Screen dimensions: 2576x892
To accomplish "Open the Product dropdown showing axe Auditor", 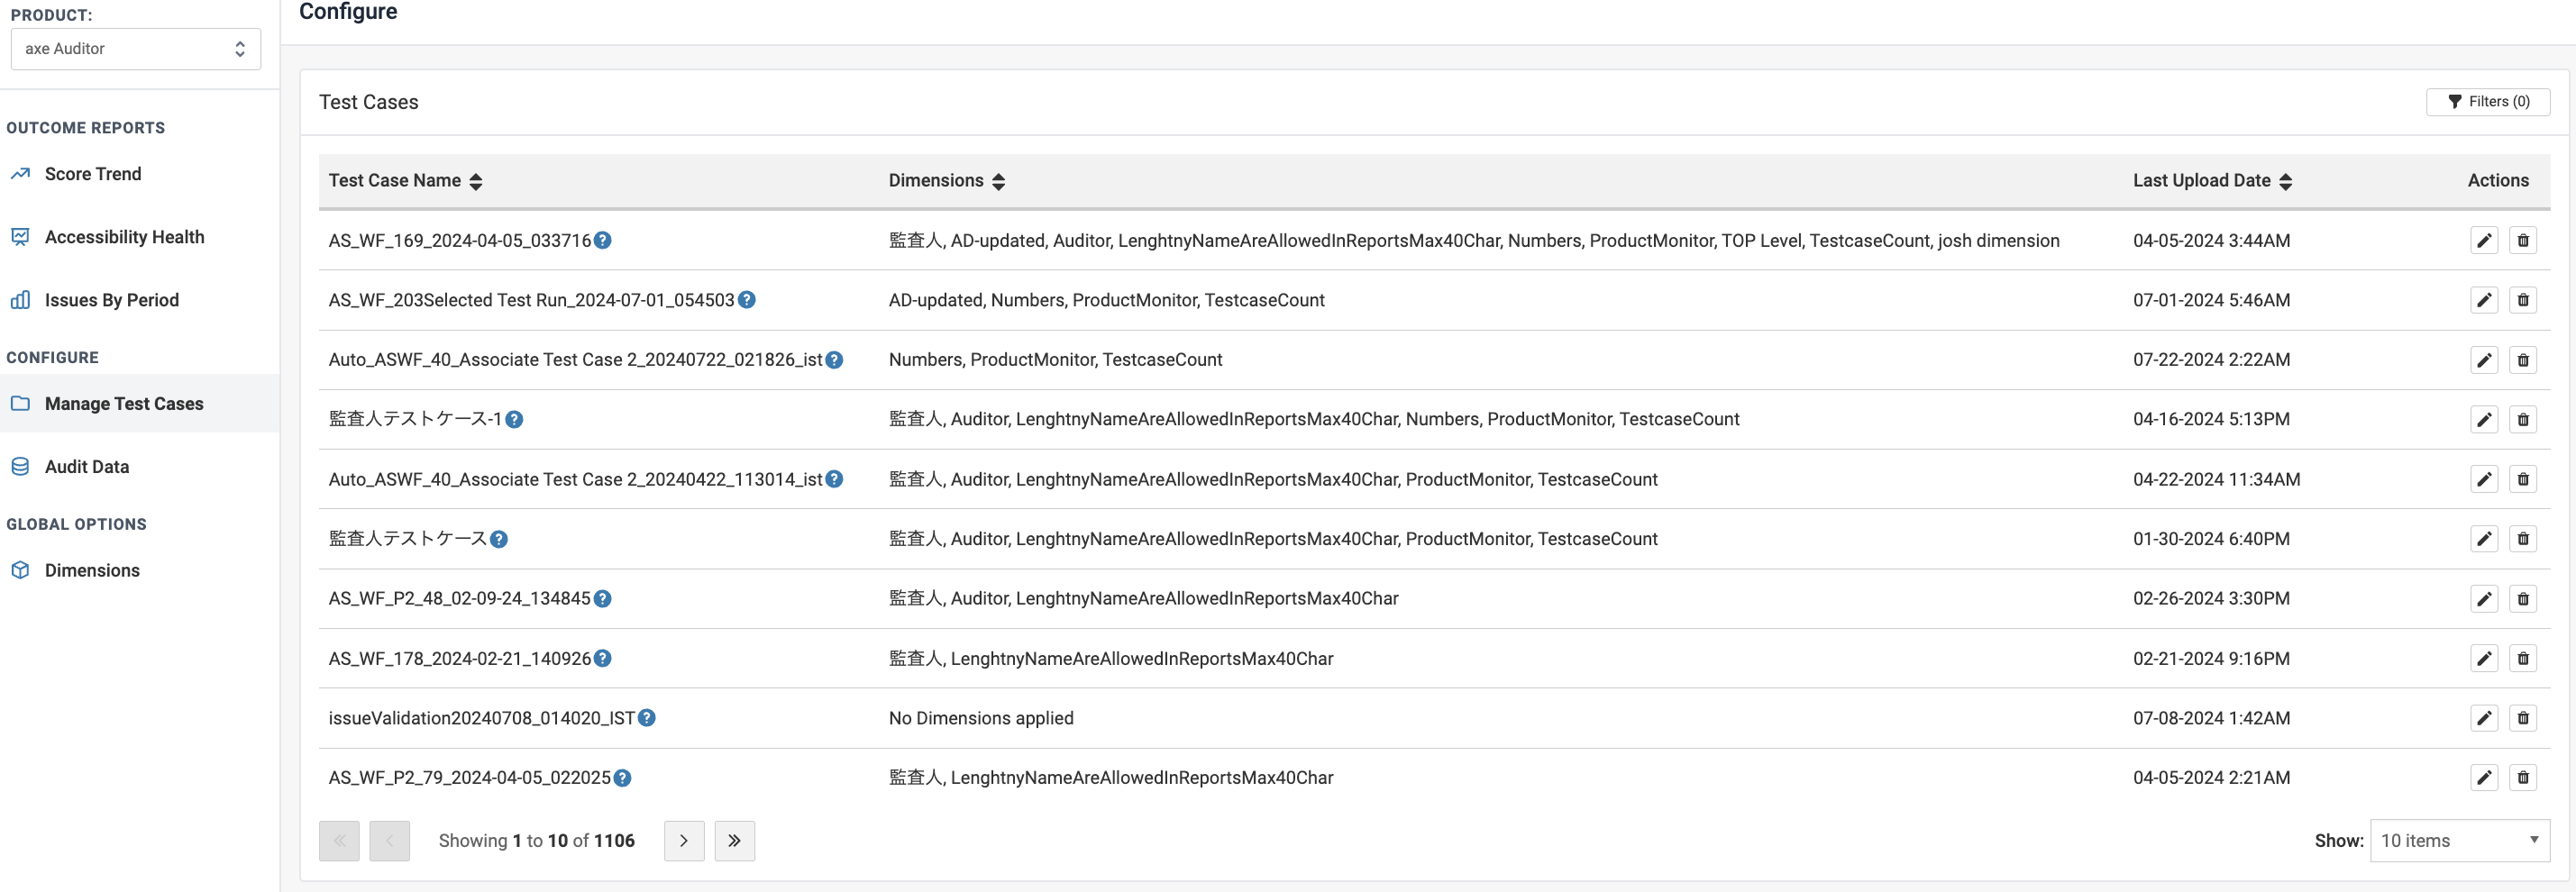I will click(135, 48).
